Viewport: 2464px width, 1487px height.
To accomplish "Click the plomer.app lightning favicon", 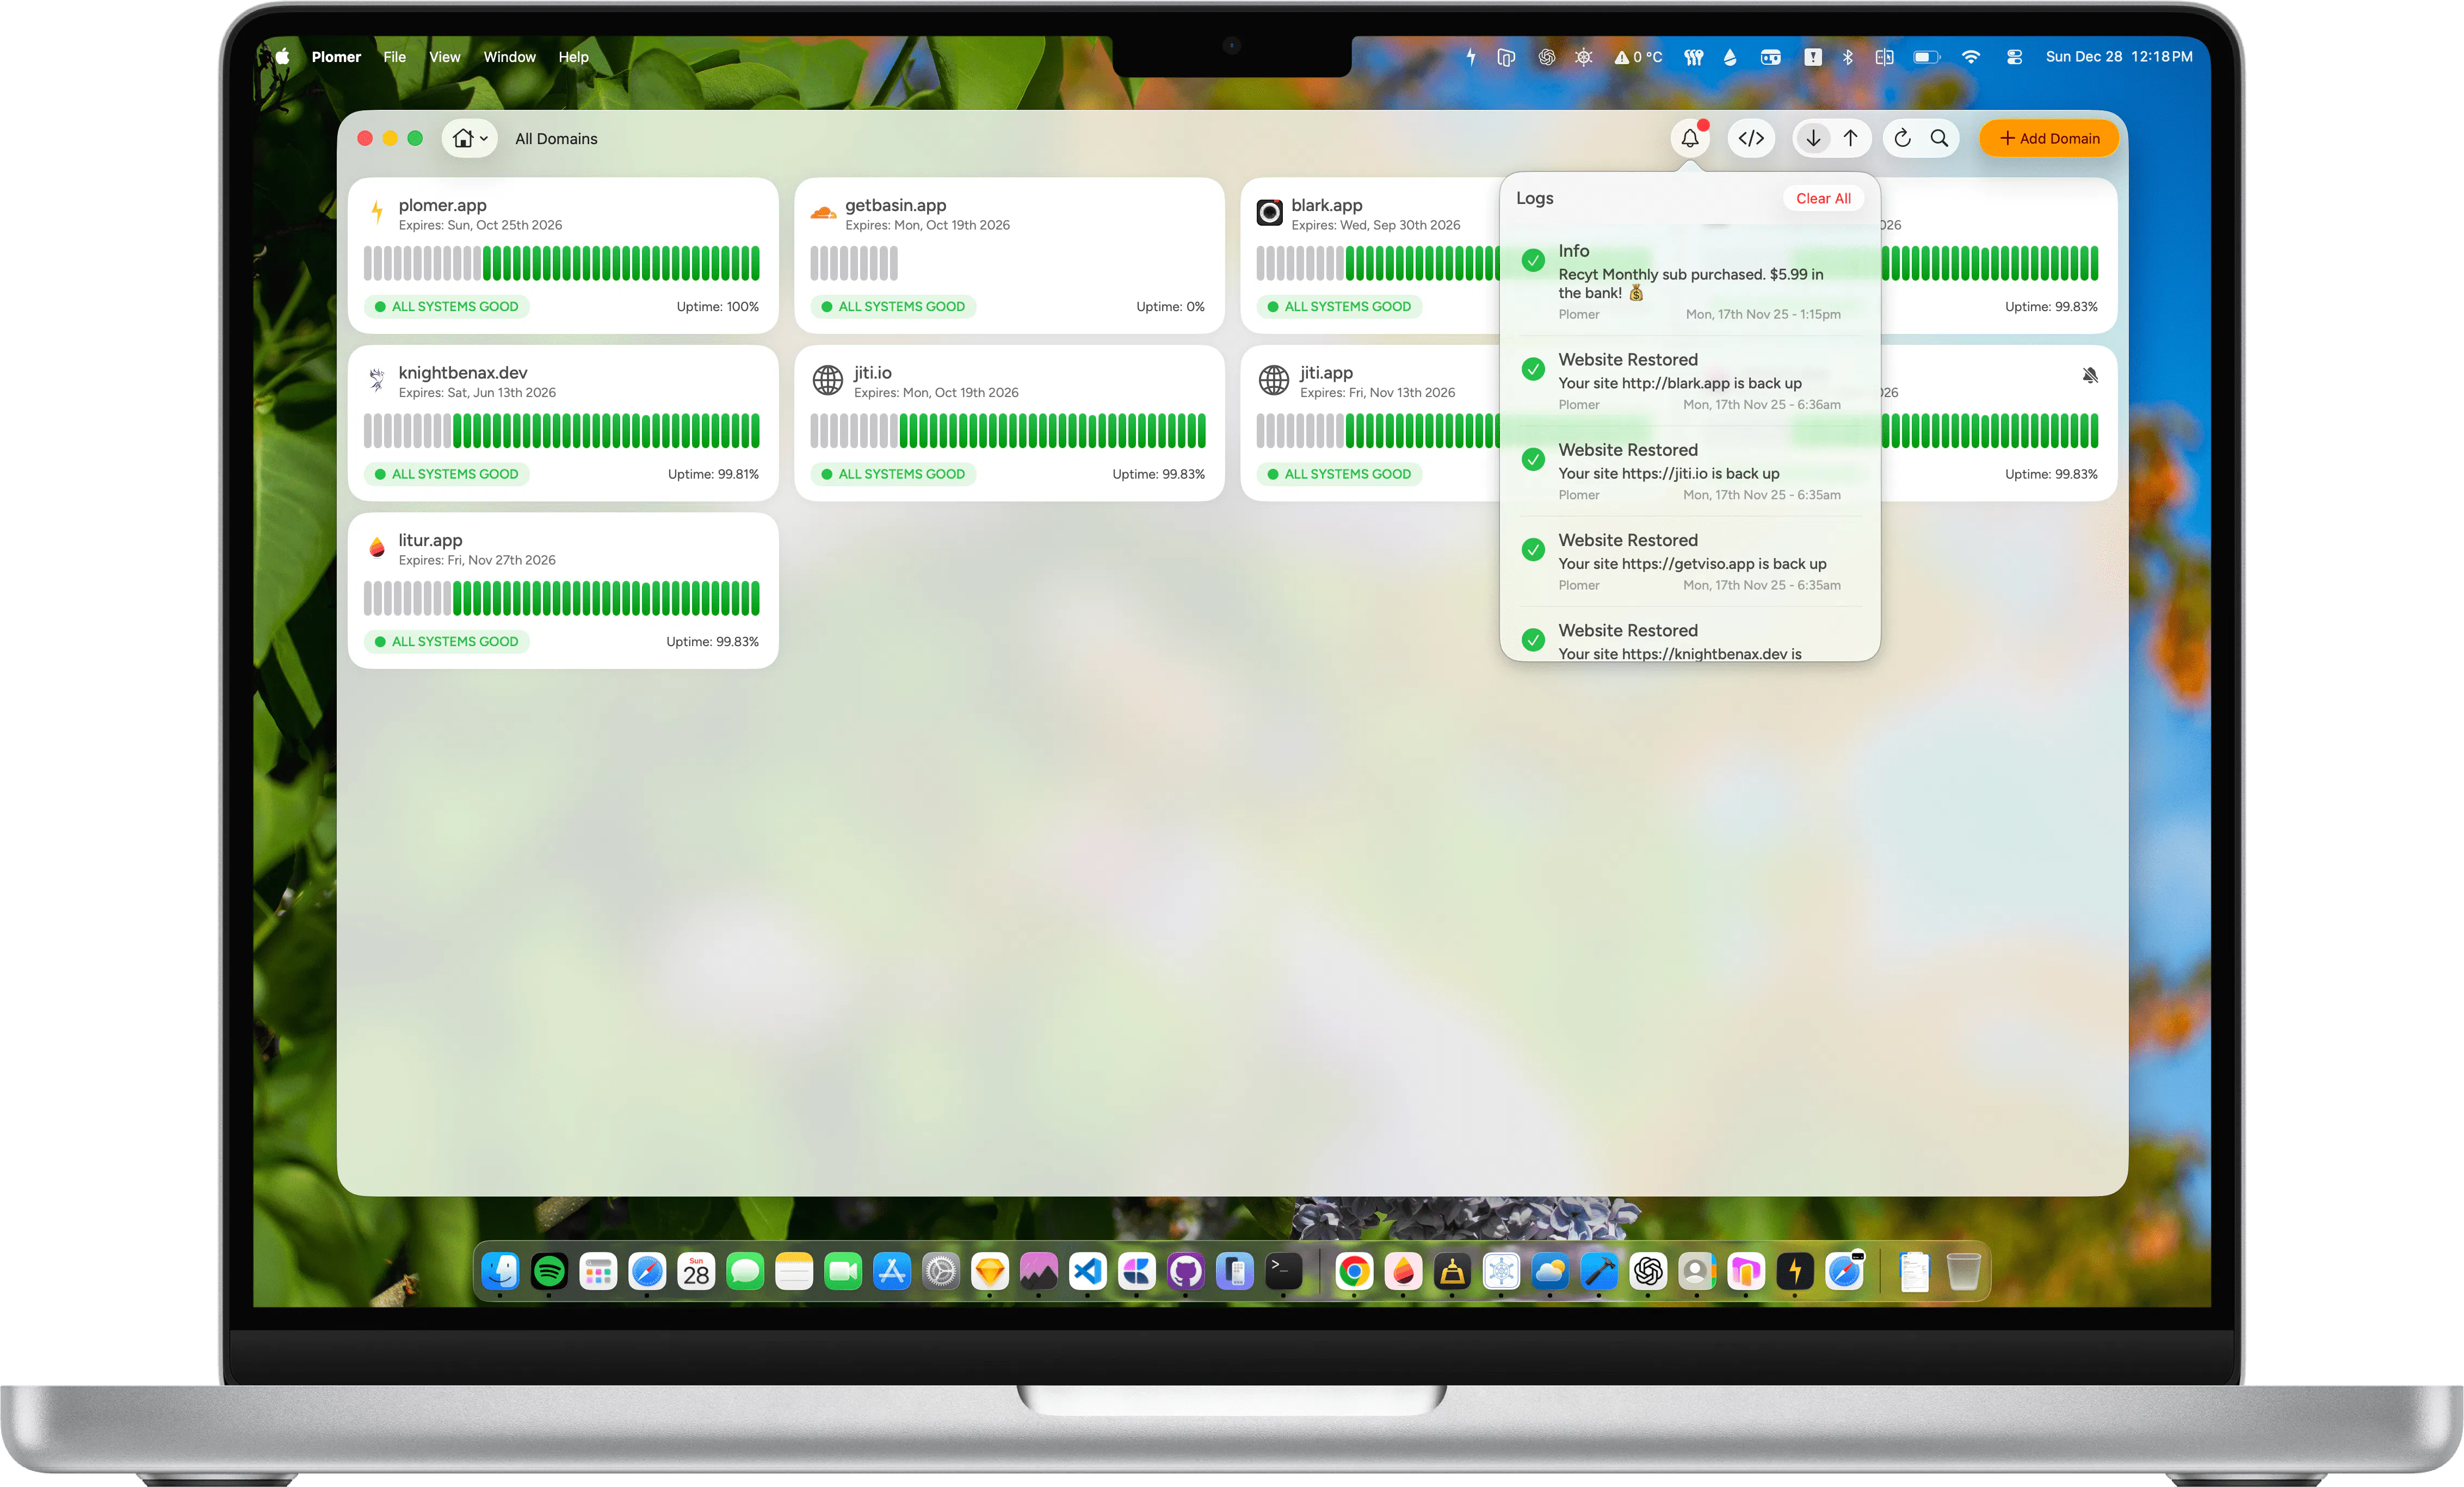I will tap(377, 212).
